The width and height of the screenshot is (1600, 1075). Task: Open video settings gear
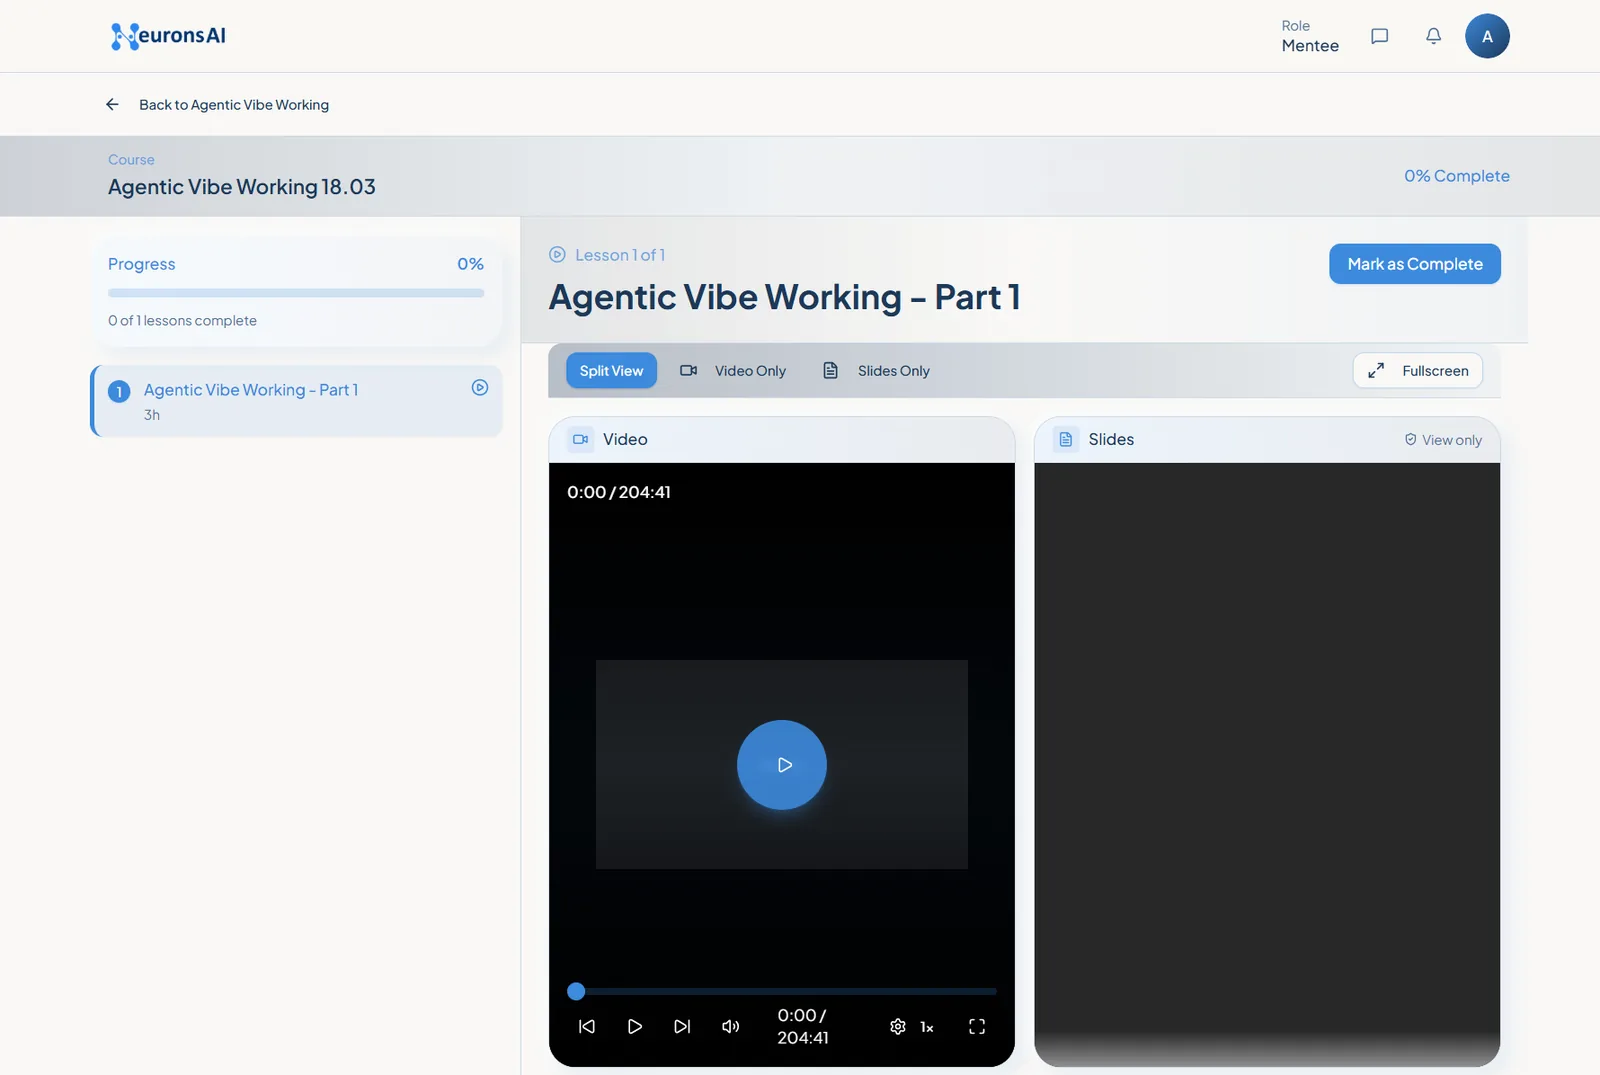(x=898, y=1026)
